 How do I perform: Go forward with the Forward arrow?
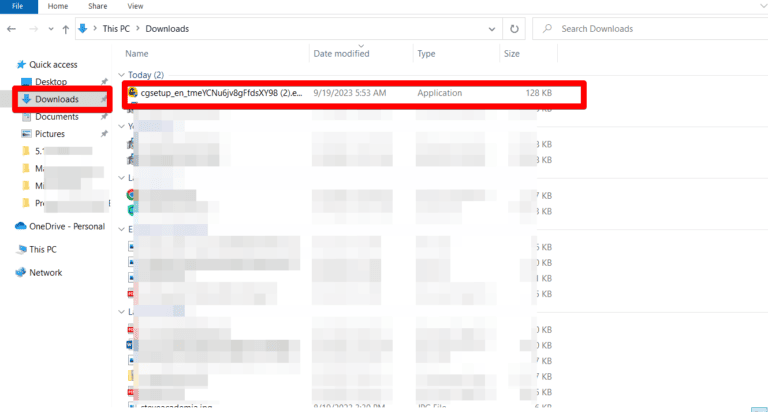coord(33,29)
